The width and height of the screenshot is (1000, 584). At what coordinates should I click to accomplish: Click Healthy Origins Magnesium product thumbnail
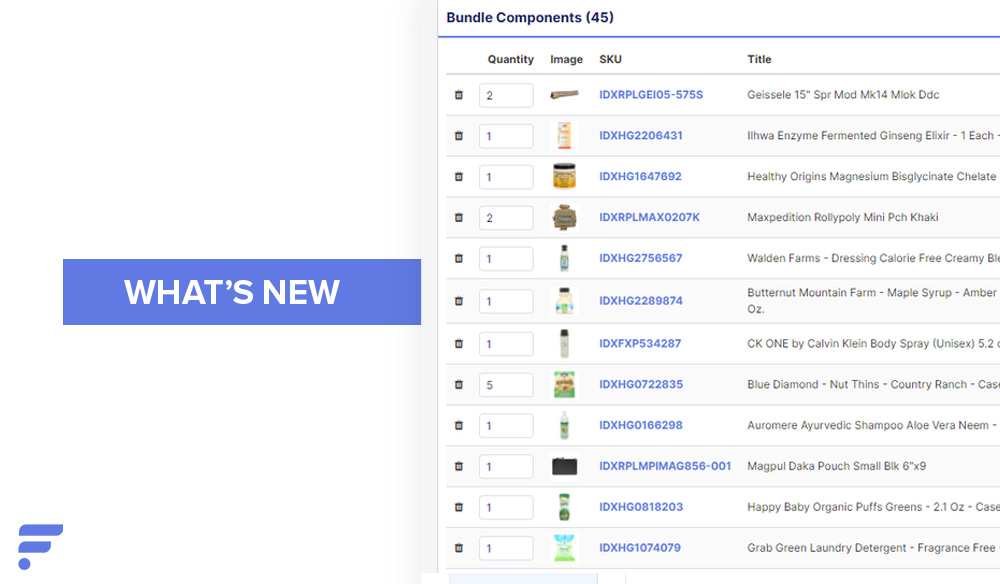pos(565,177)
